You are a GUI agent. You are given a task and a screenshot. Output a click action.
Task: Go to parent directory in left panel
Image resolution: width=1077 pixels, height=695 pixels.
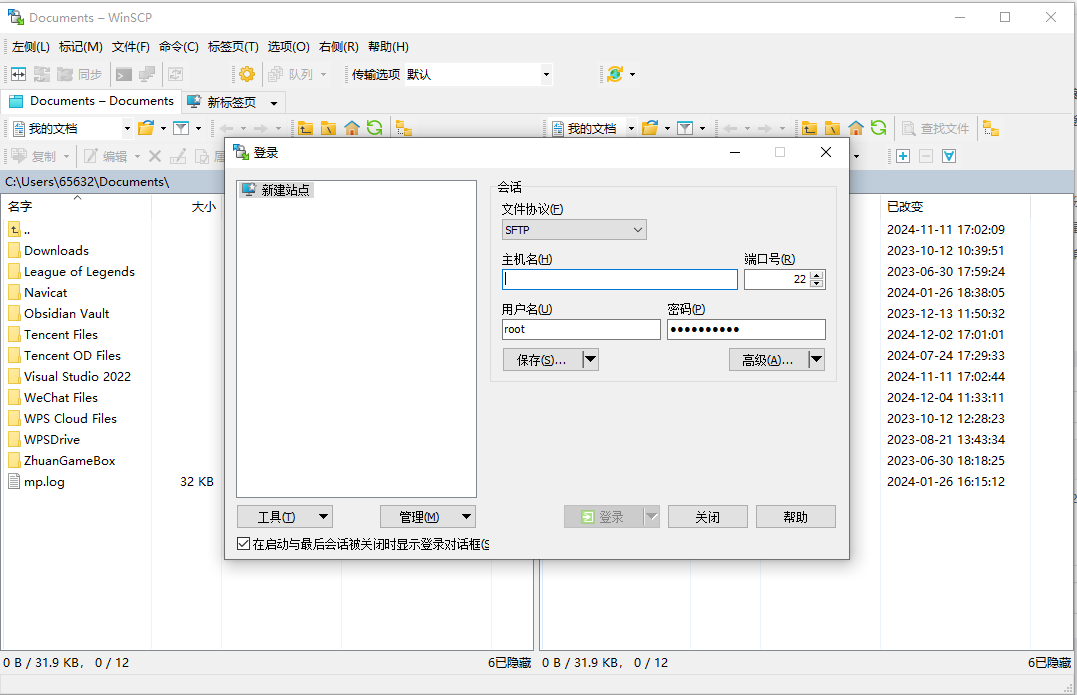[x=305, y=128]
